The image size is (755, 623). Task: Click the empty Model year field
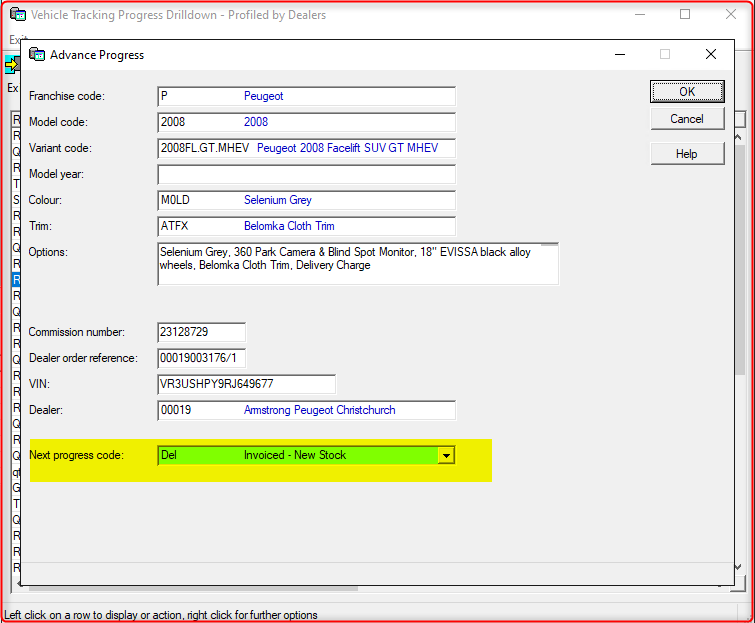pyautogui.click(x=306, y=174)
